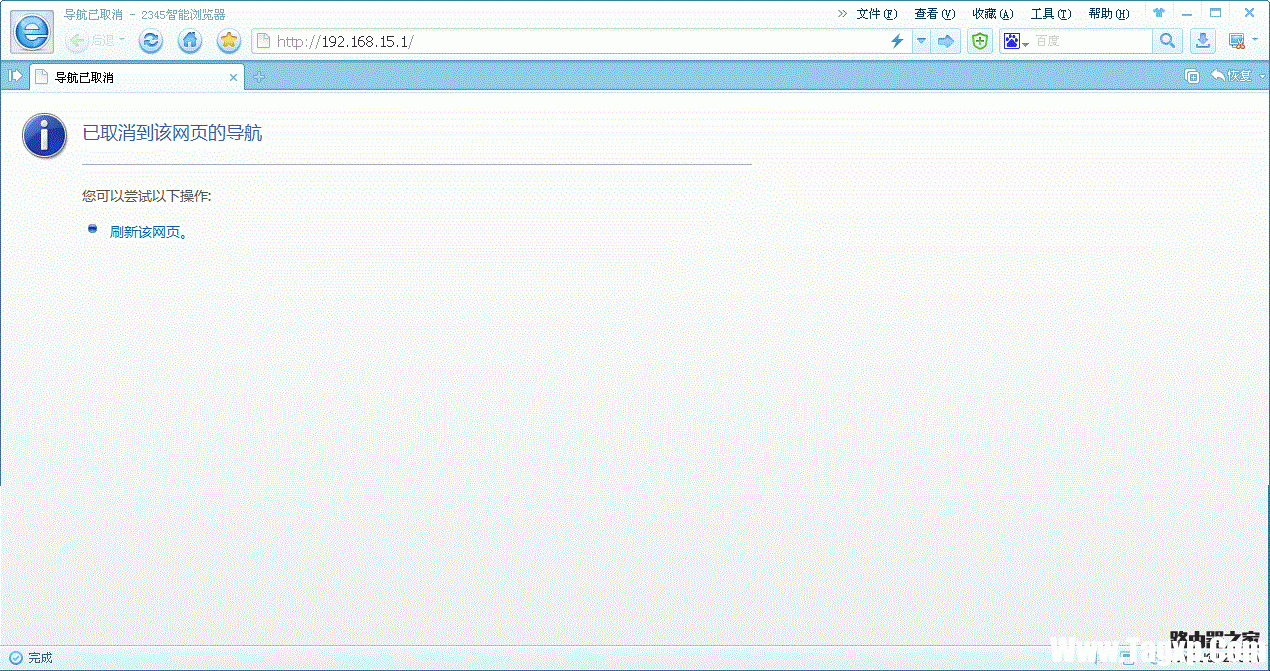The height and width of the screenshot is (671, 1270).
Task: Click the 百度 search input box
Action: (x=1092, y=41)
